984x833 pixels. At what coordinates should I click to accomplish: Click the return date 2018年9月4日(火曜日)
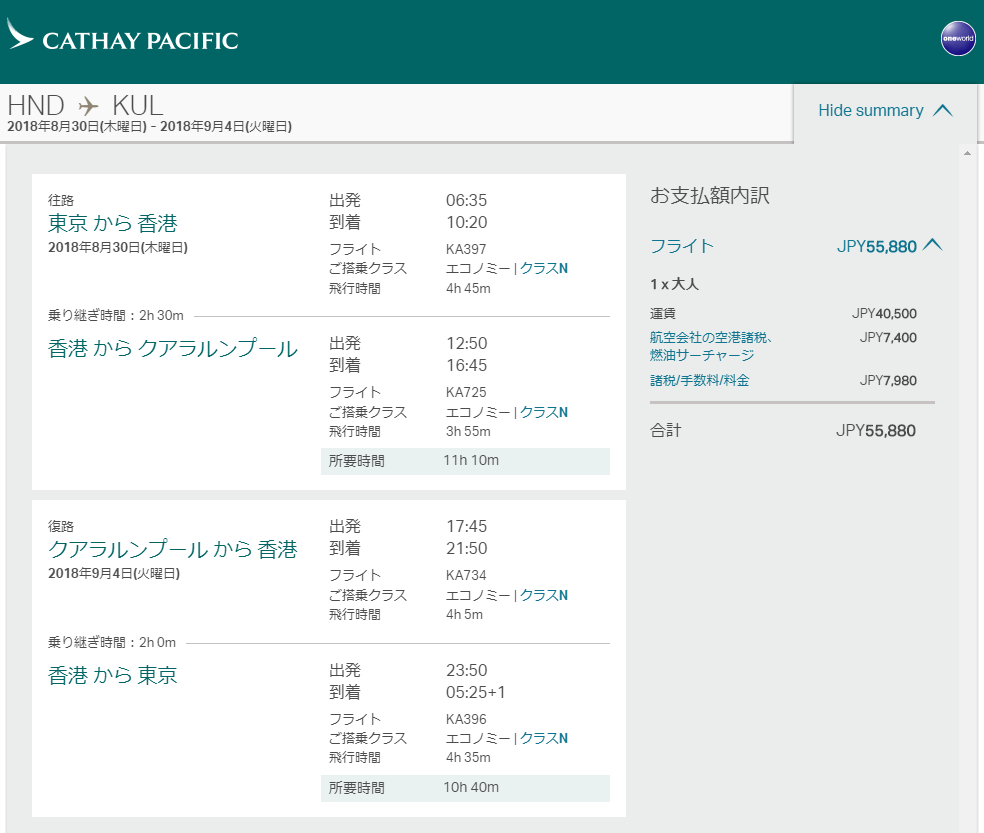114,573
